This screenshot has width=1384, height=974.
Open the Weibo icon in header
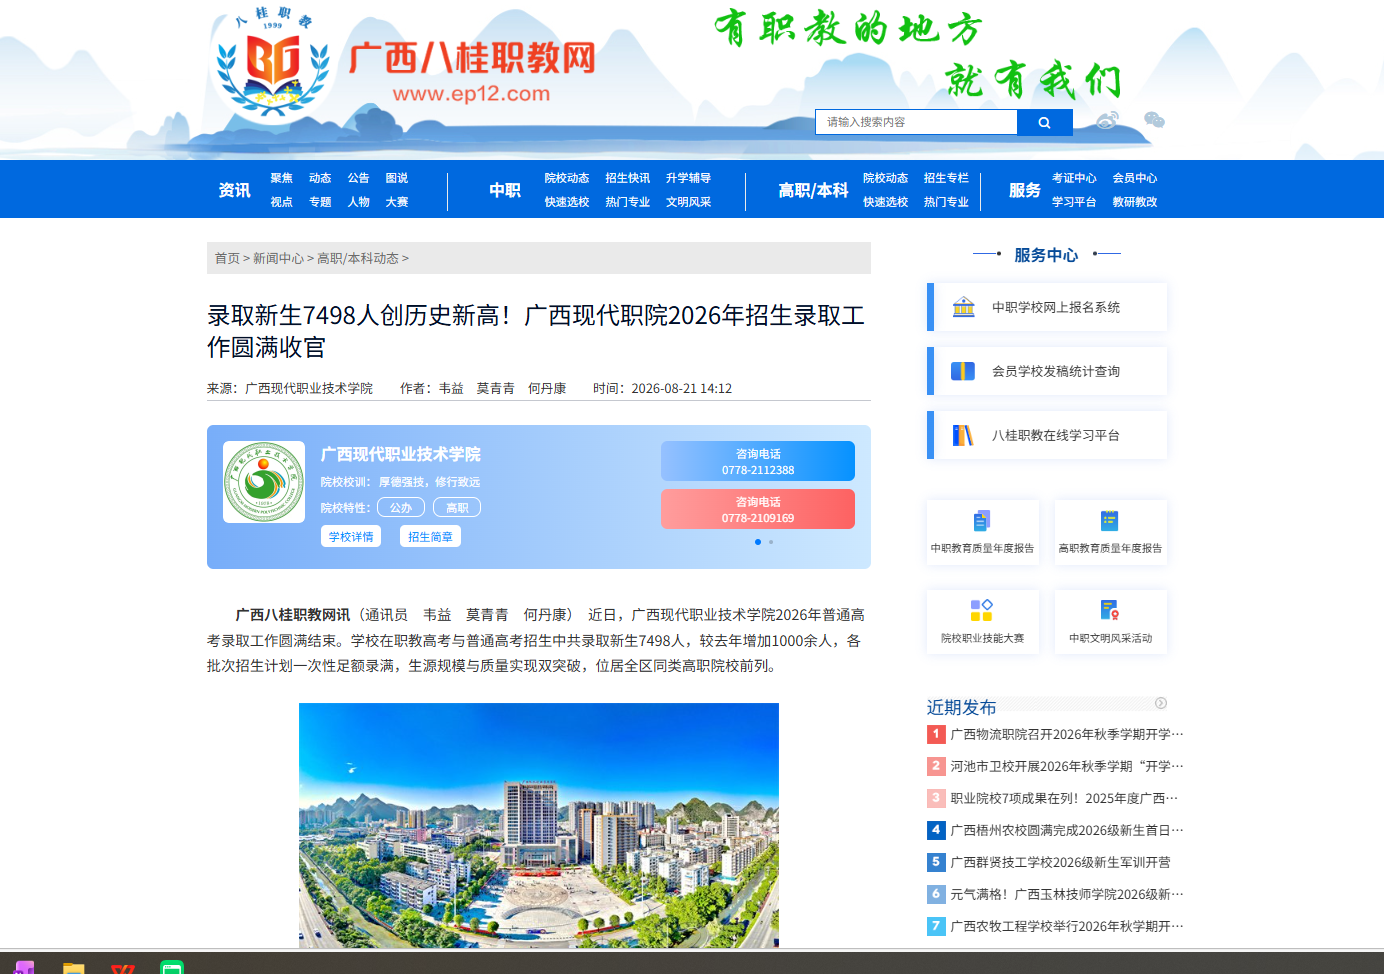pos(1107,121)
